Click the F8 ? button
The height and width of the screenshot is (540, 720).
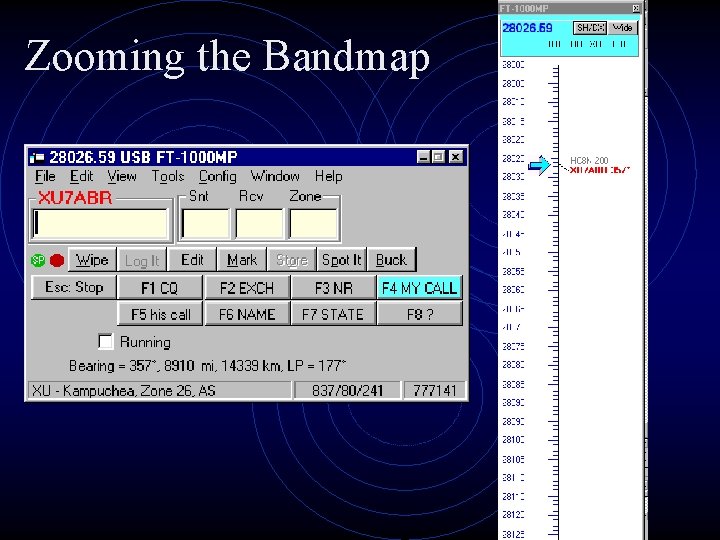pos(419,315)
